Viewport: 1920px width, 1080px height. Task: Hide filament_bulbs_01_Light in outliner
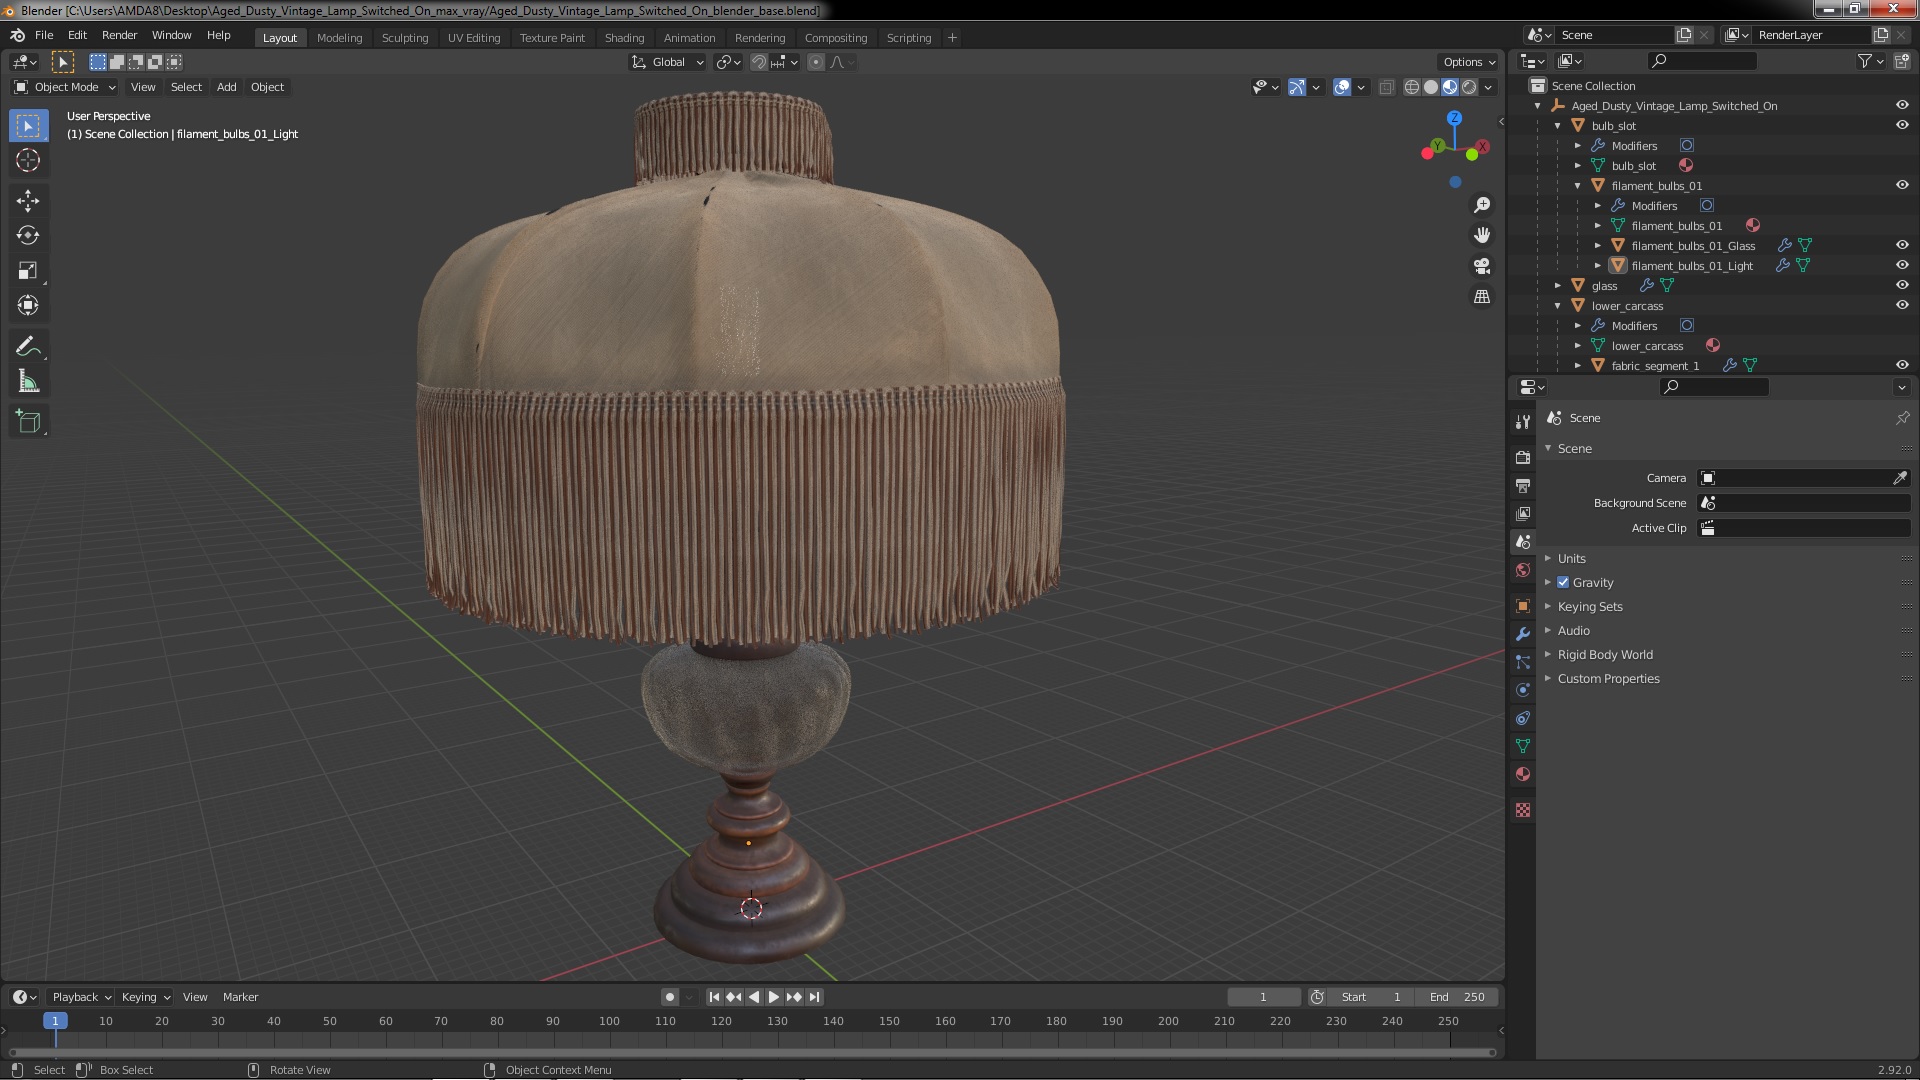pos(1901,265)
